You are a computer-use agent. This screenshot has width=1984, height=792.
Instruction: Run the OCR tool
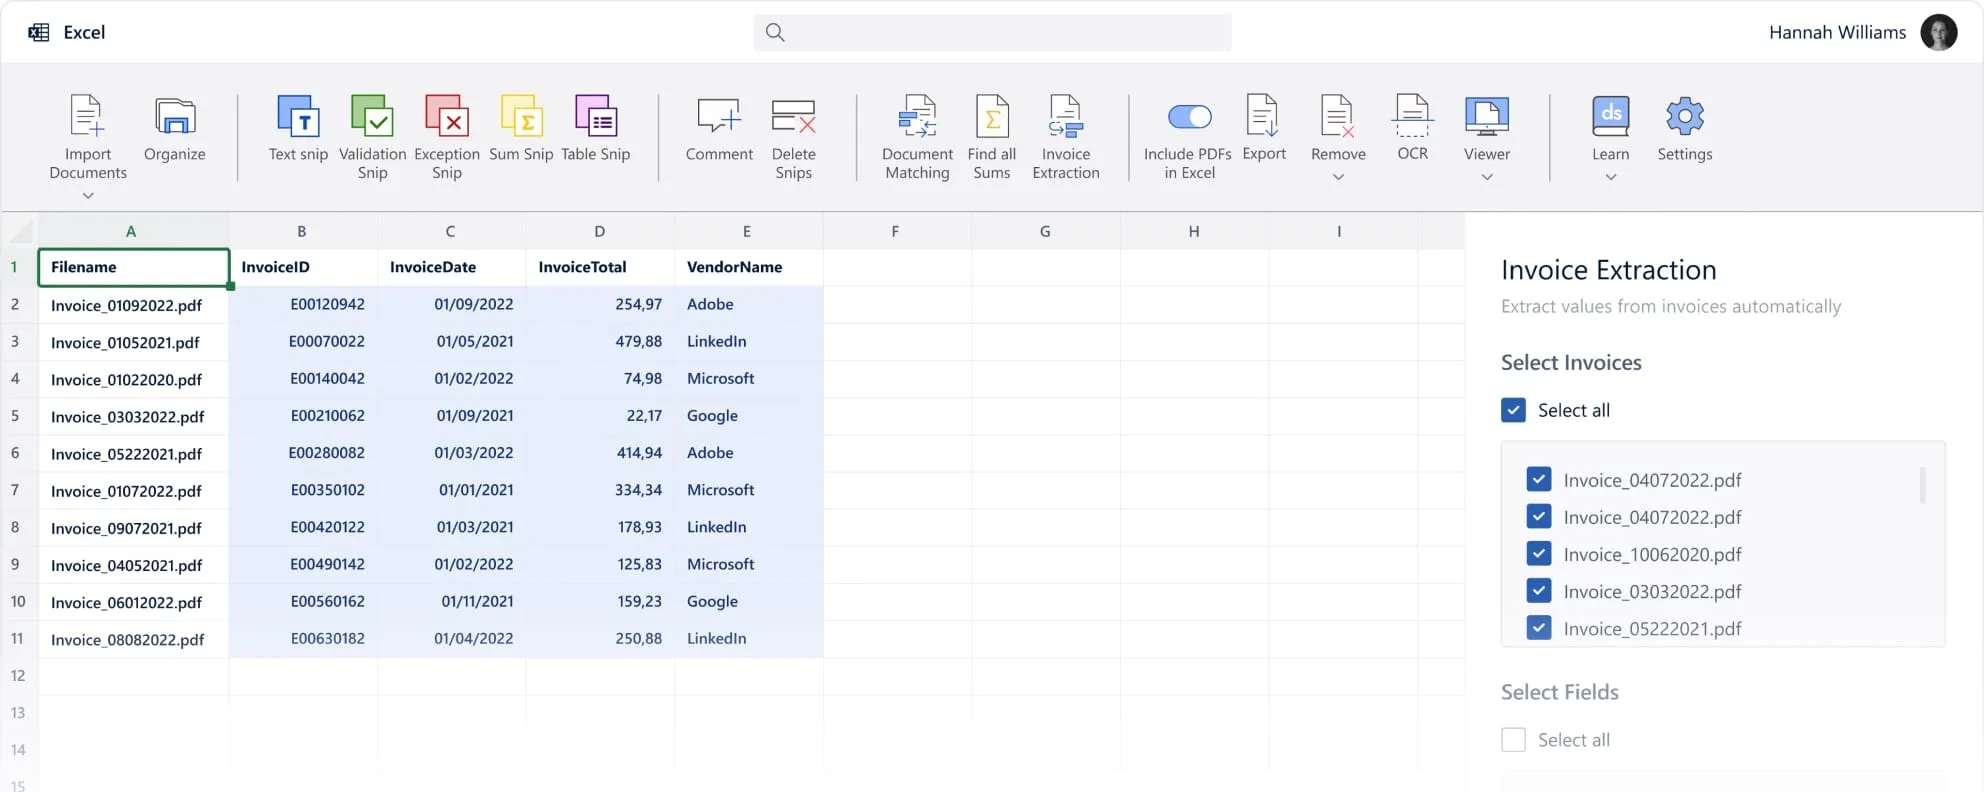coord(1412,117)
